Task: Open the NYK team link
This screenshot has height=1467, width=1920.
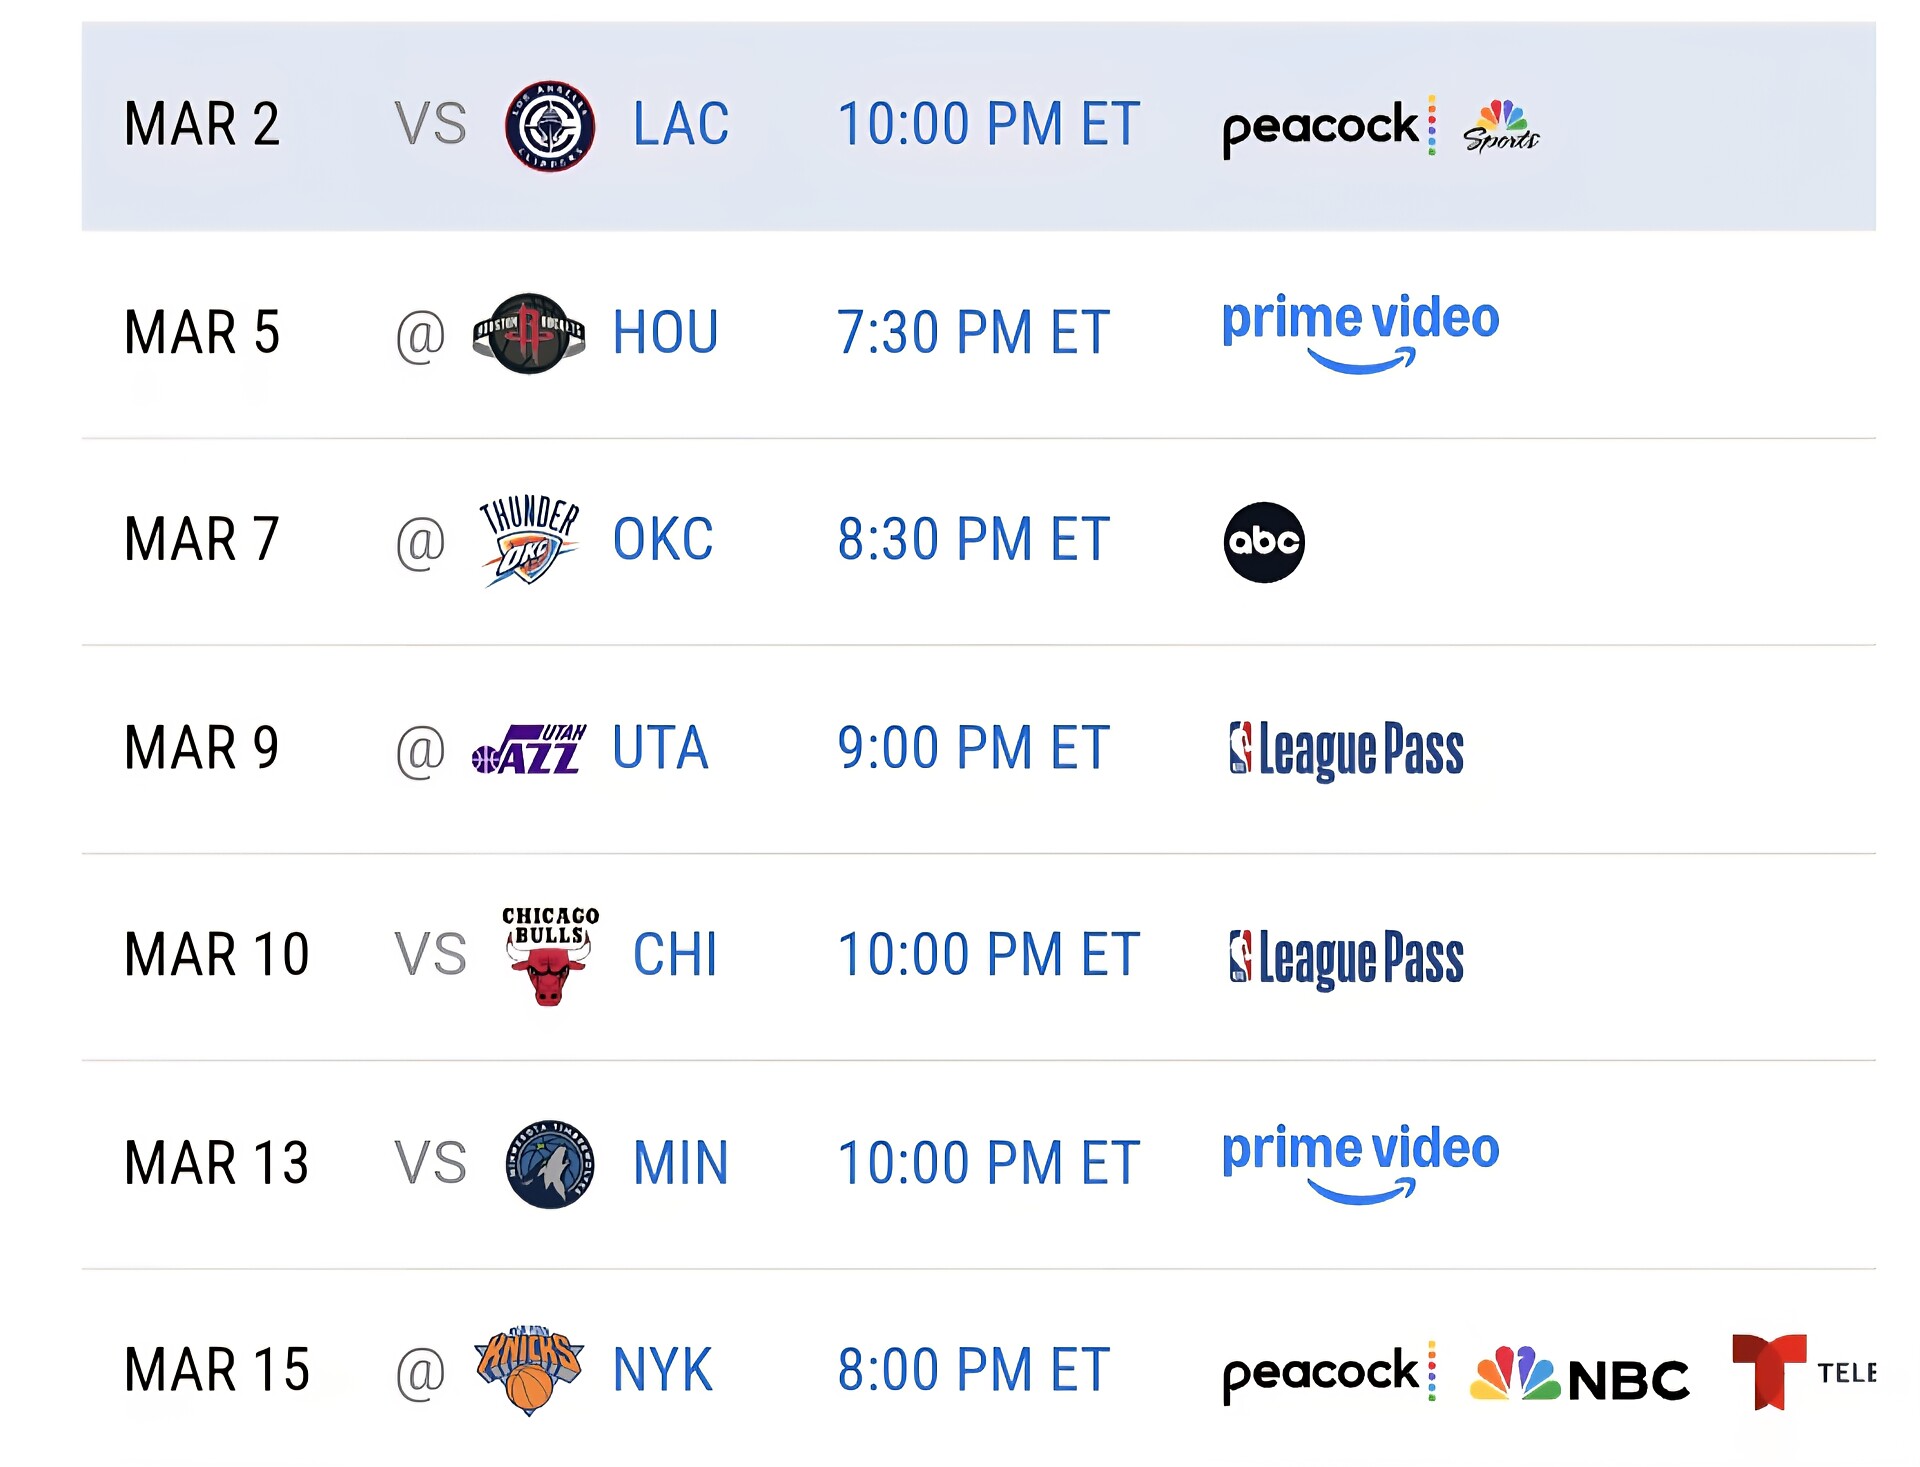Action: click(662, 1370)
